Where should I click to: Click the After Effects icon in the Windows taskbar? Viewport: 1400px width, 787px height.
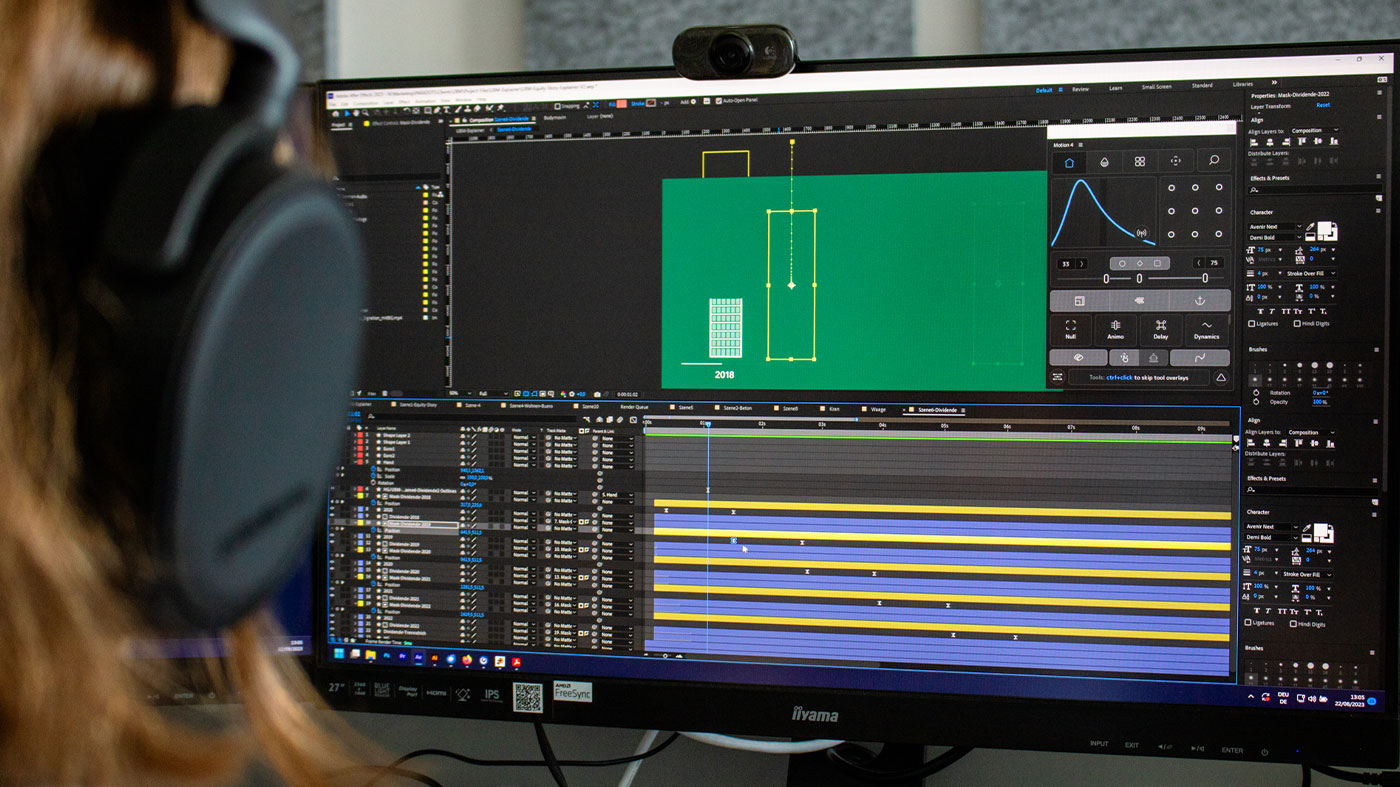click(419, 656)
